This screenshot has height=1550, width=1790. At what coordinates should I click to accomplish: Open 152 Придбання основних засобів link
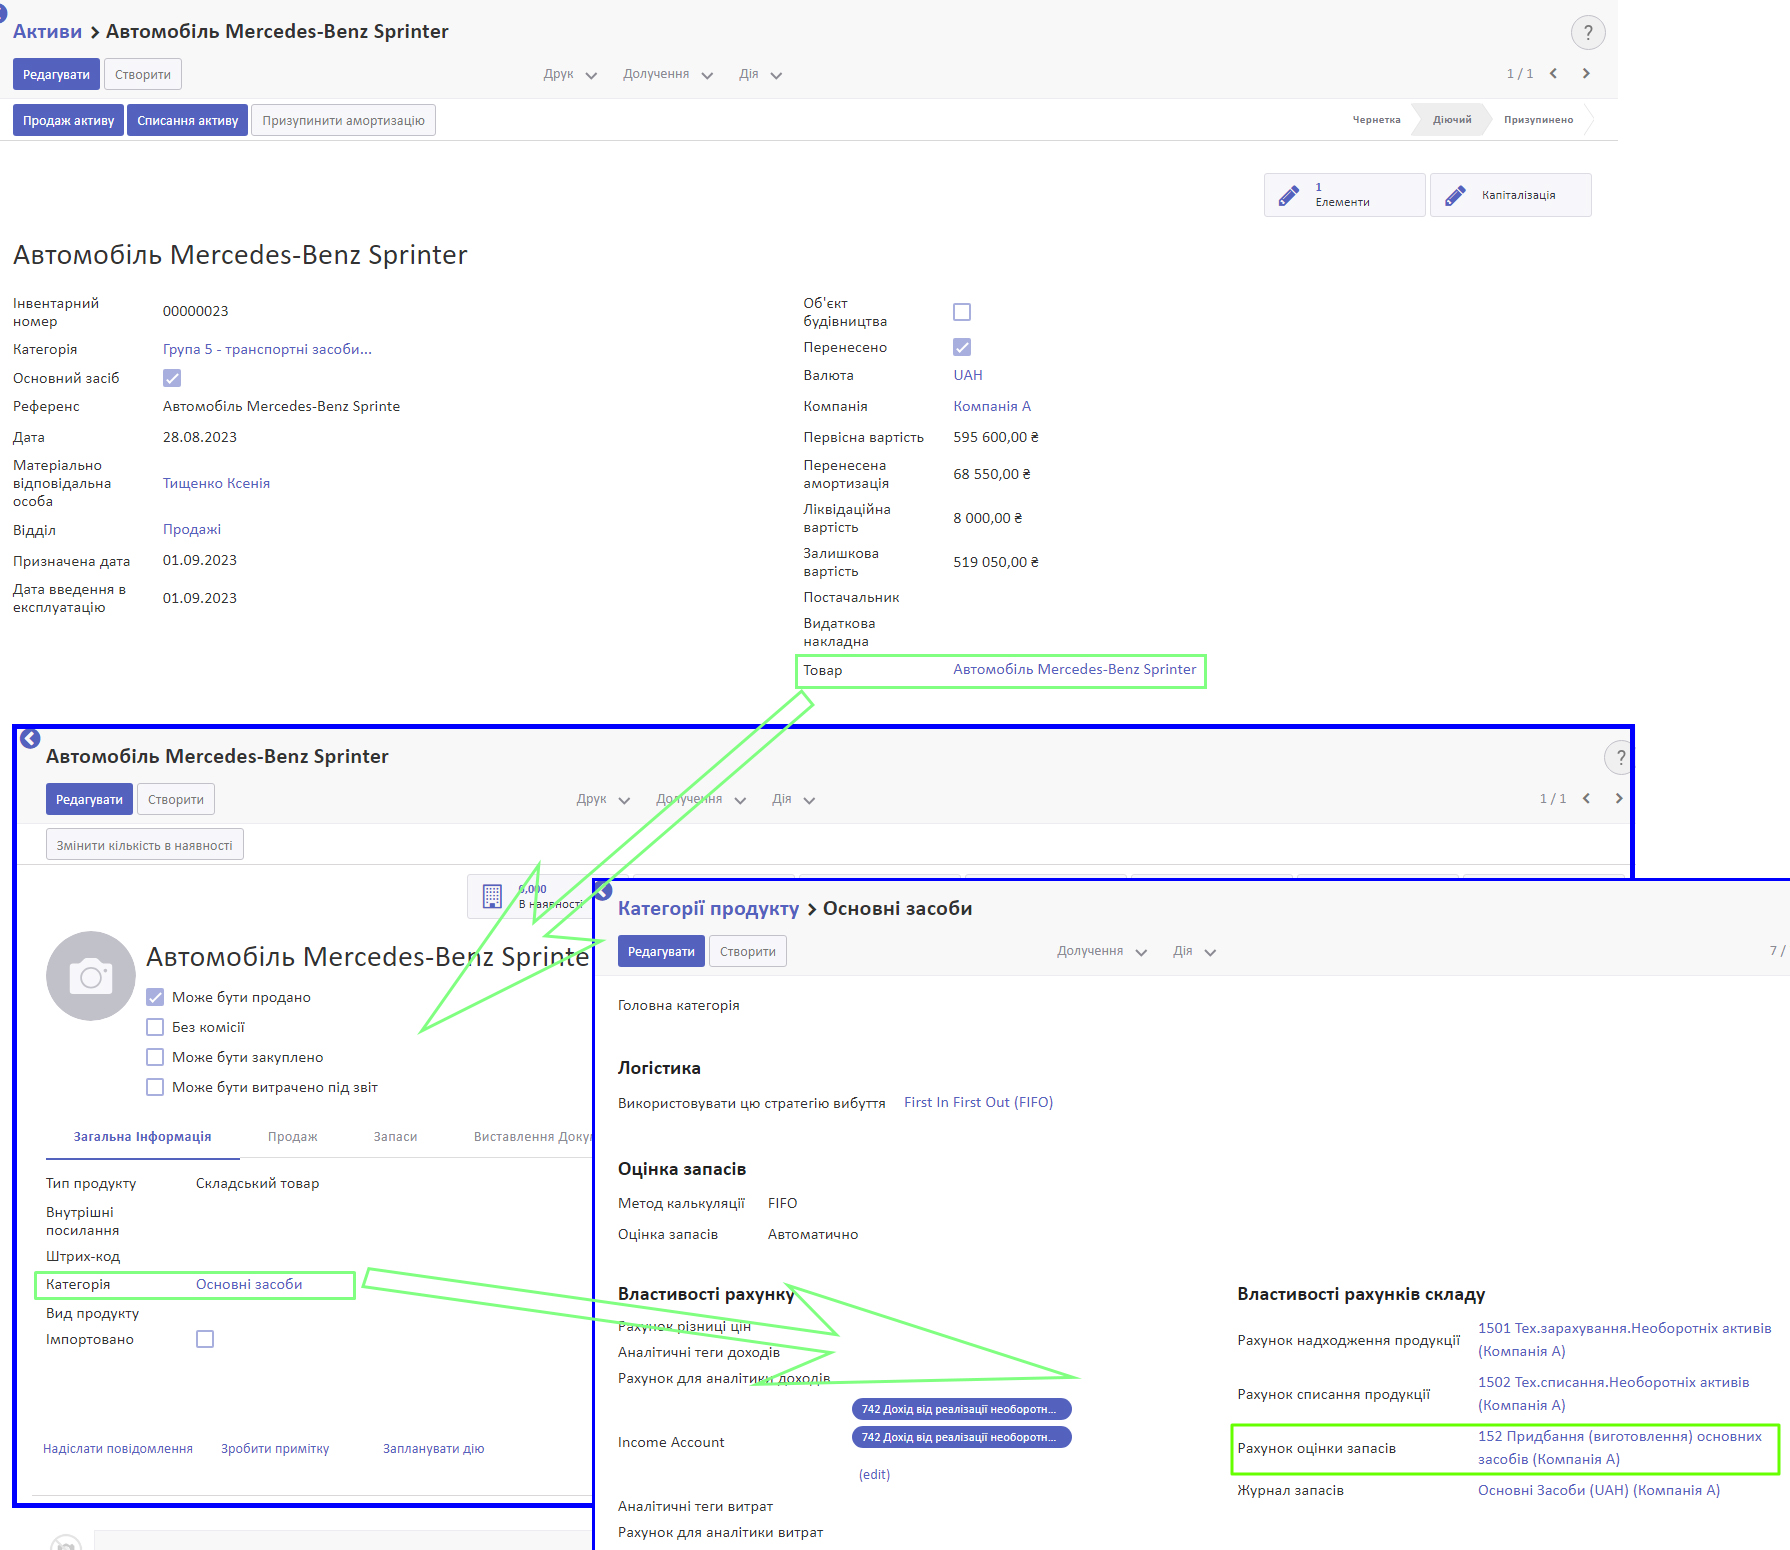click(1620, 1447)
